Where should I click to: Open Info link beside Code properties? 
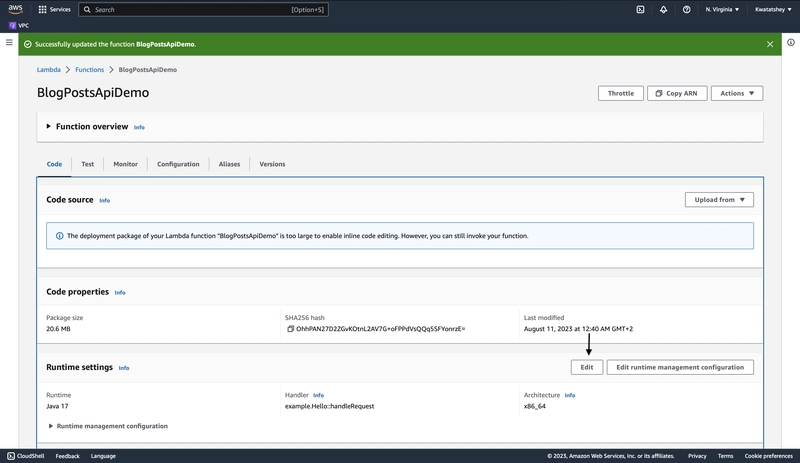coord(120,293)
